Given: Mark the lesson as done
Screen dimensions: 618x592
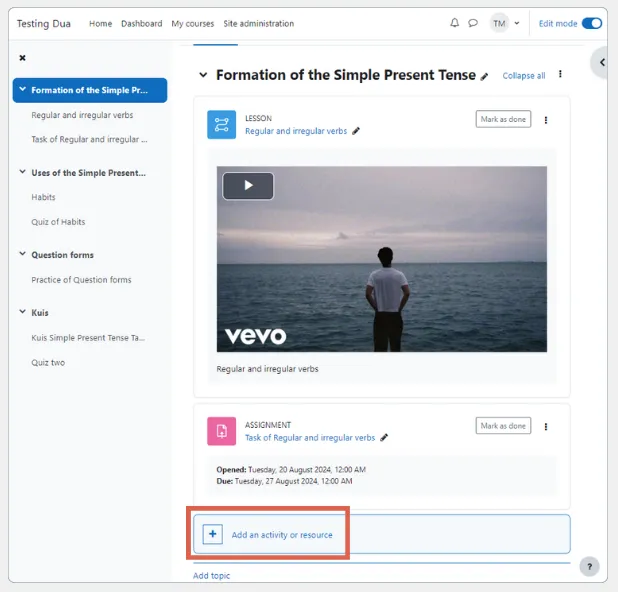Looking at the screenshot, I should (503, 119).
